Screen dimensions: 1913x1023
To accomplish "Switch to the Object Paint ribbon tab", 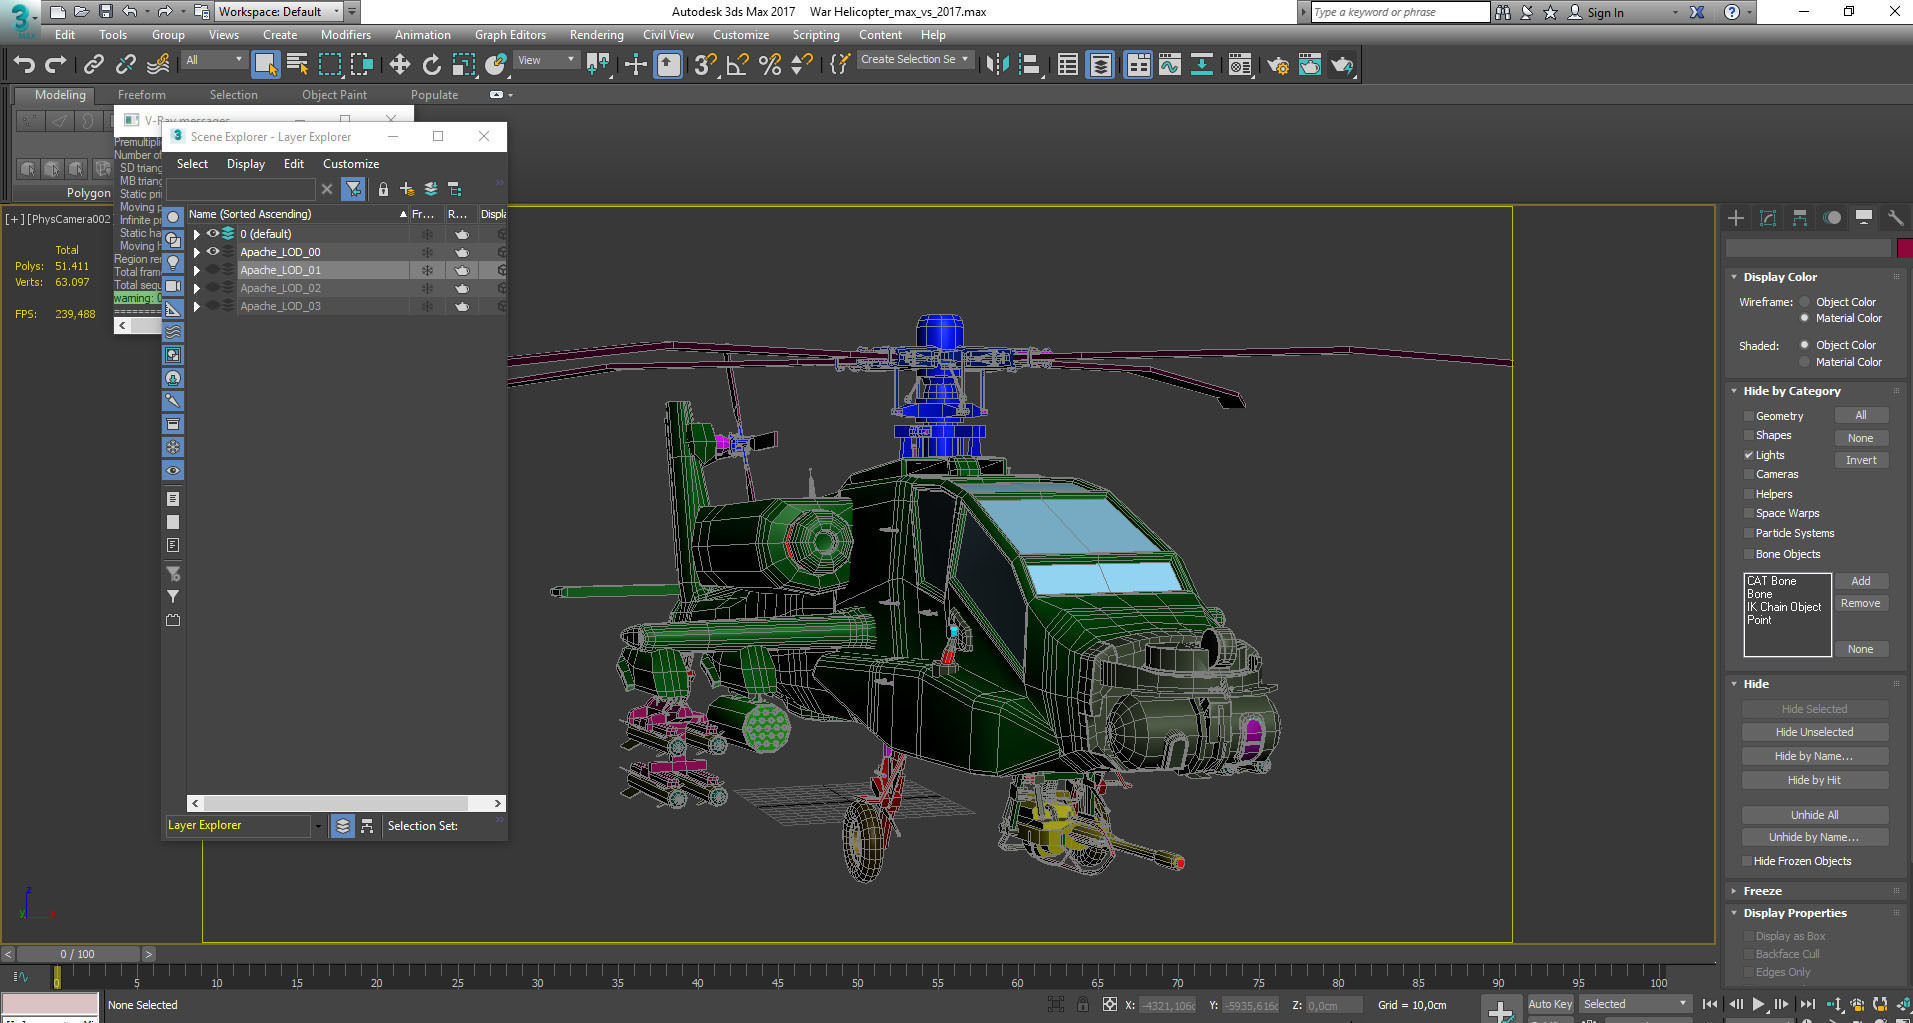I will 334,95.
